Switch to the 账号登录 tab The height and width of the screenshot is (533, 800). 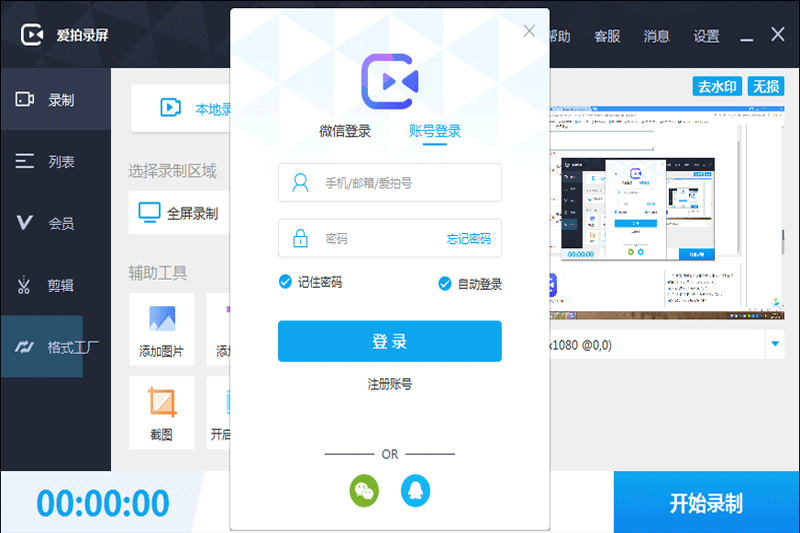pyautogui.click(x=435, y=131)
